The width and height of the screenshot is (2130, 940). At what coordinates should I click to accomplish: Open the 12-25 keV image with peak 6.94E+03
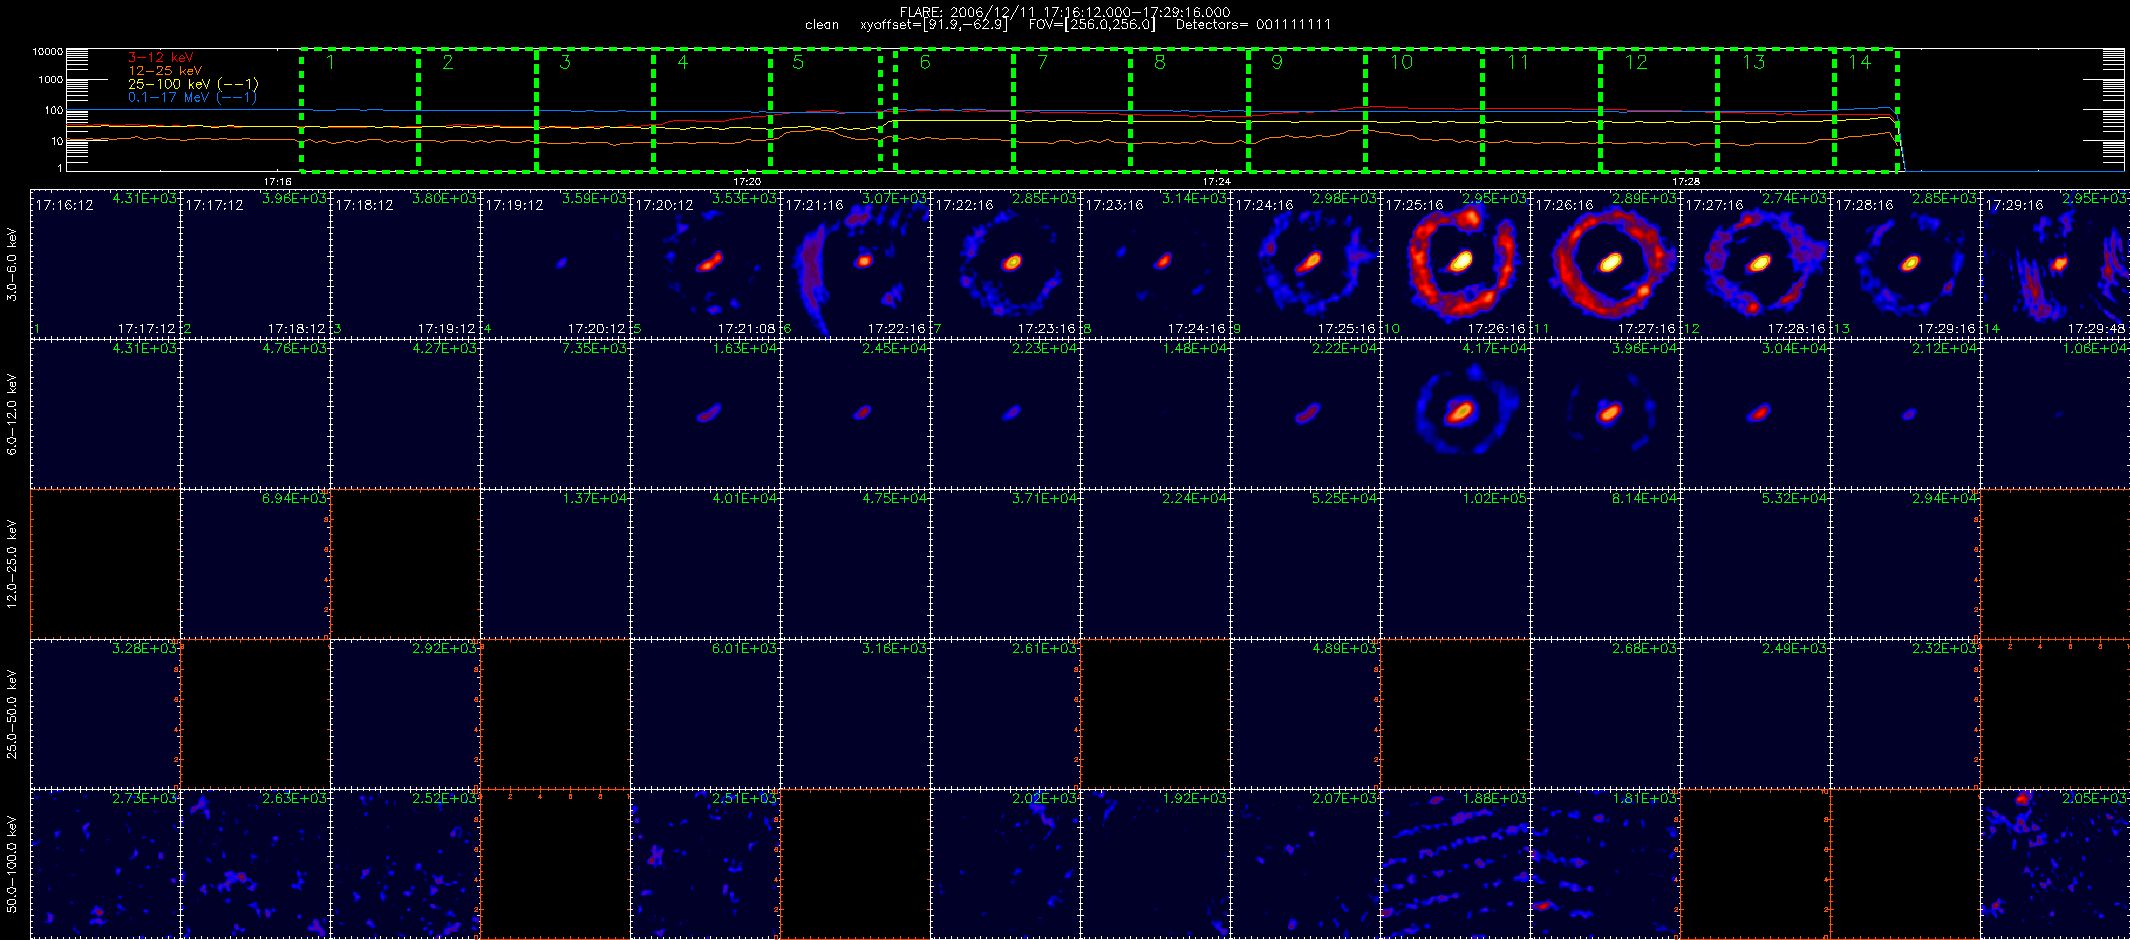(255, 564)
